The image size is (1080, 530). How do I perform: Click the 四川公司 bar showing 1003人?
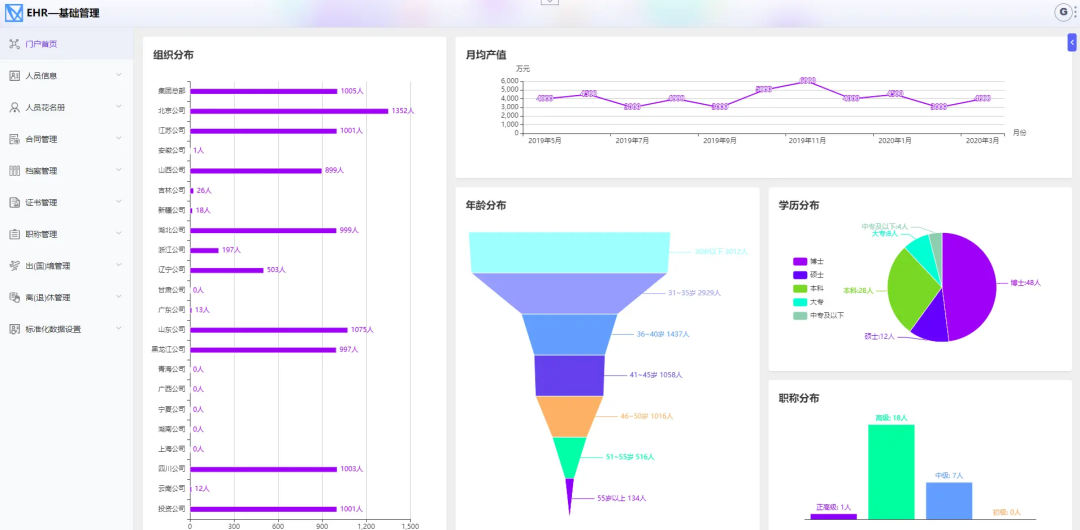coord(263,469)
